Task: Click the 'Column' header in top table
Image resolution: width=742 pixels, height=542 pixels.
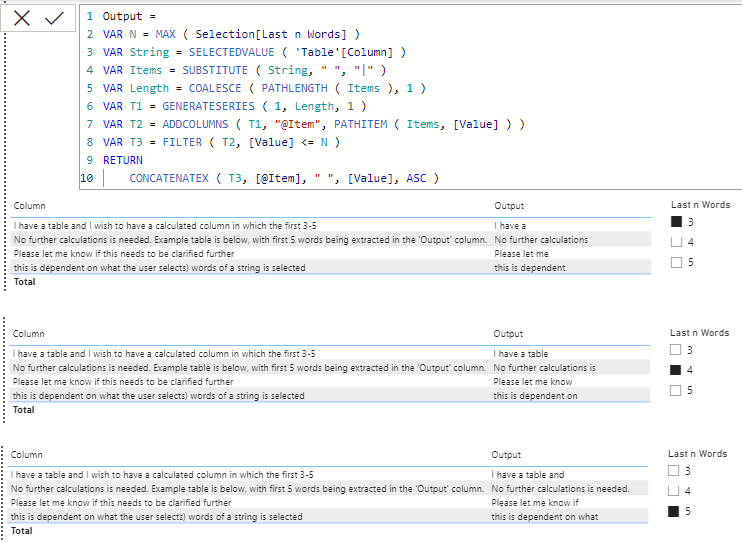Action: (x=29, y=206)
